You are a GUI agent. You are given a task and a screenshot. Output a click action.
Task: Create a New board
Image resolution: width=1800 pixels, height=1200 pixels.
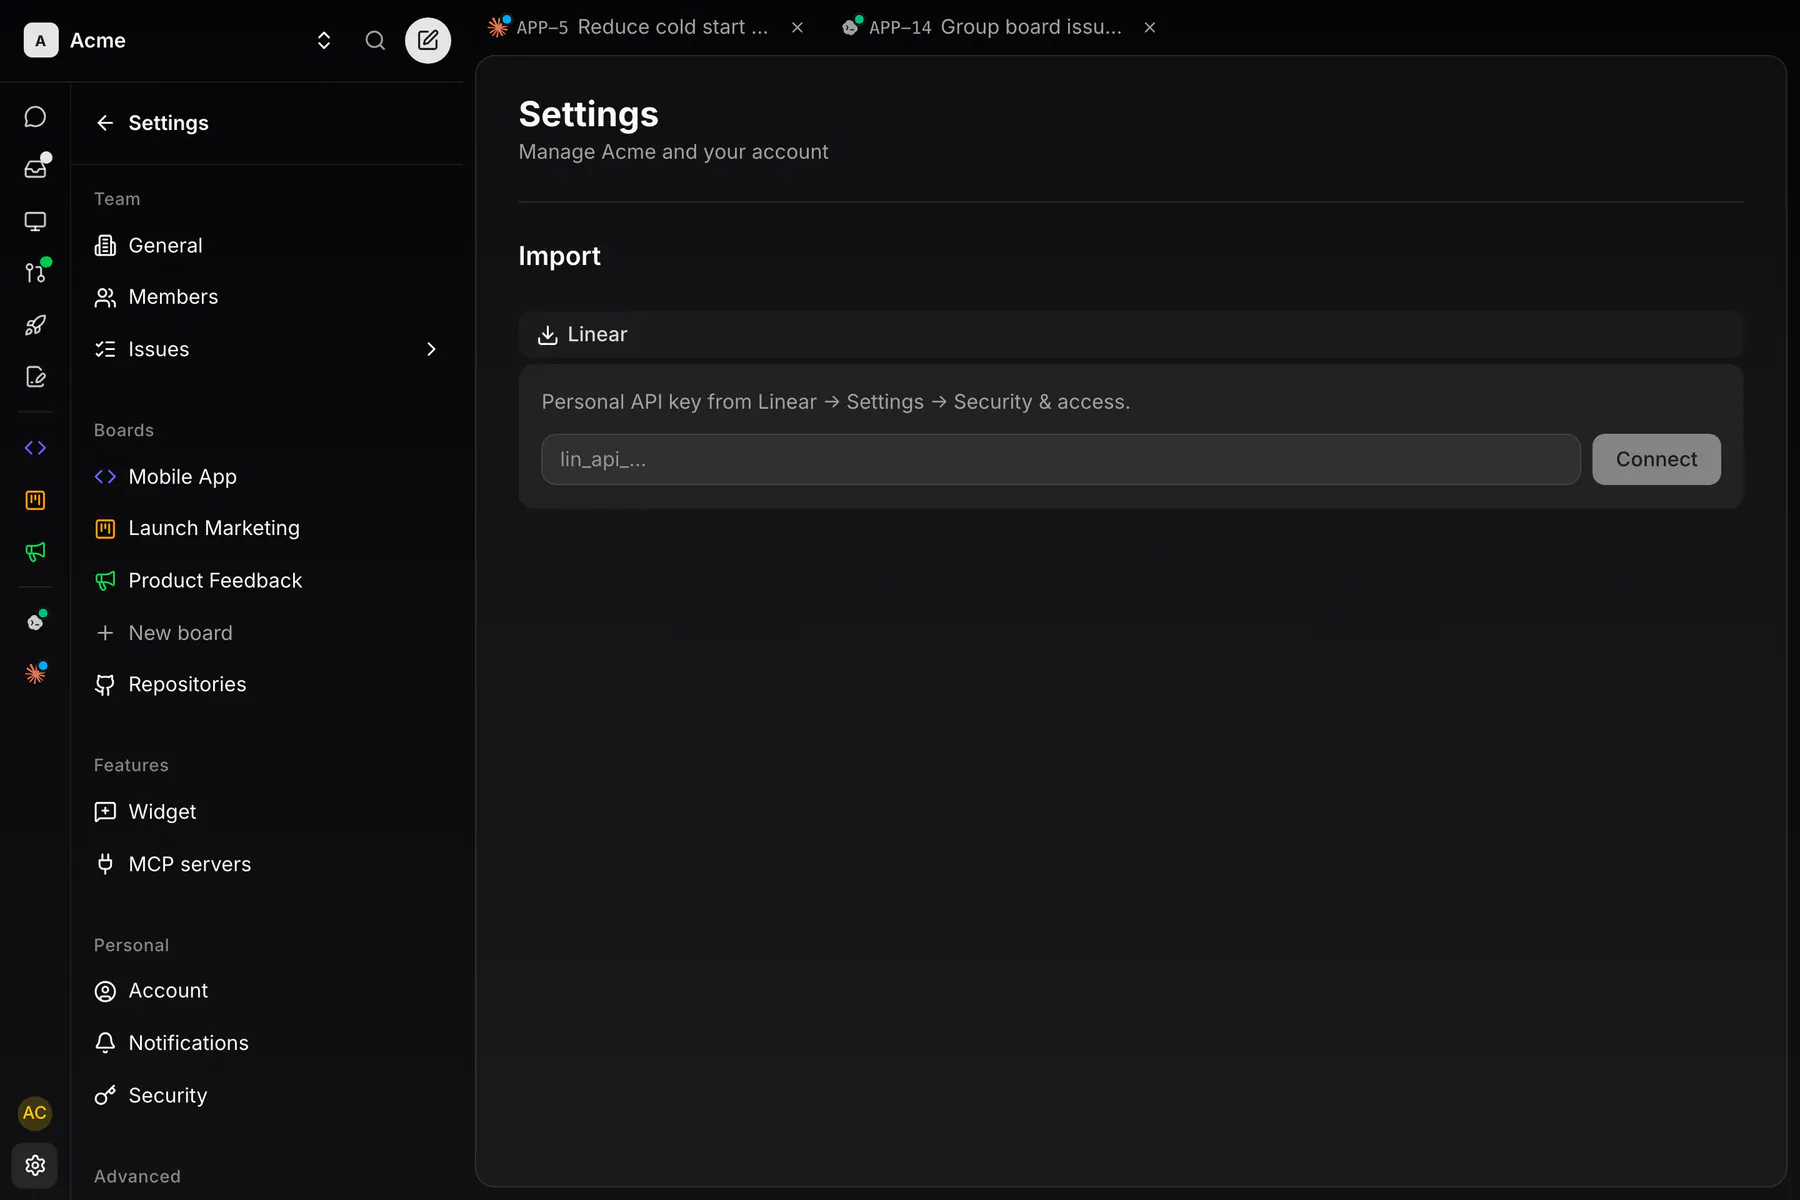267,633
